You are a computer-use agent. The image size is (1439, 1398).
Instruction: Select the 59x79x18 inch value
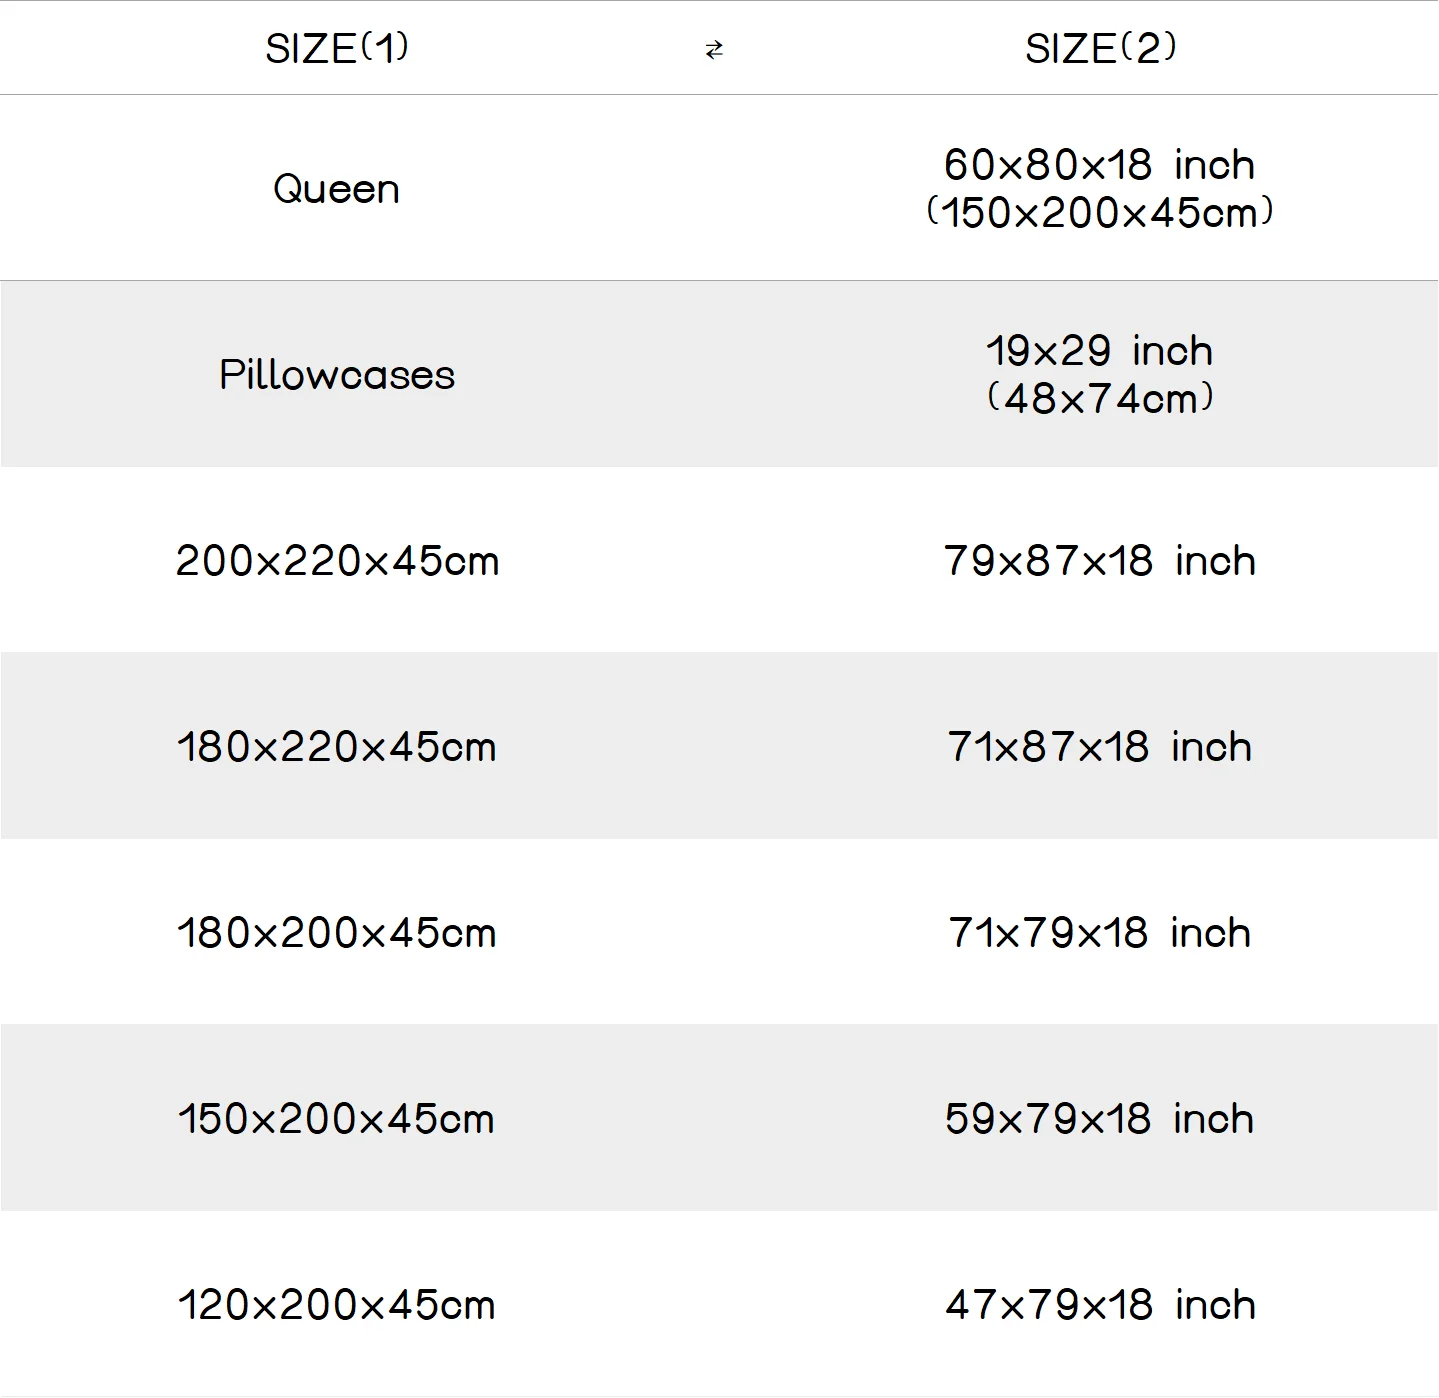[1099, 1119]
